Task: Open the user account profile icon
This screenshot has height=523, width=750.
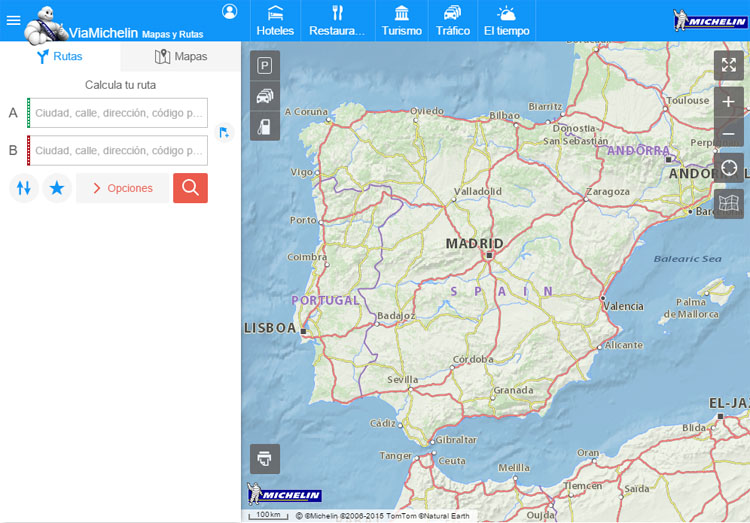Action: [230, 11]
